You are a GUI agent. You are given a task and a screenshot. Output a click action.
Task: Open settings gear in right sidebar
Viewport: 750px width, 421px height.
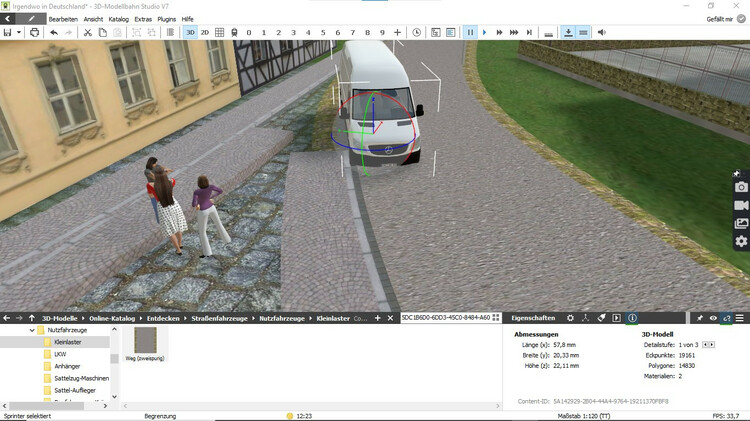[x=741, y=241]
